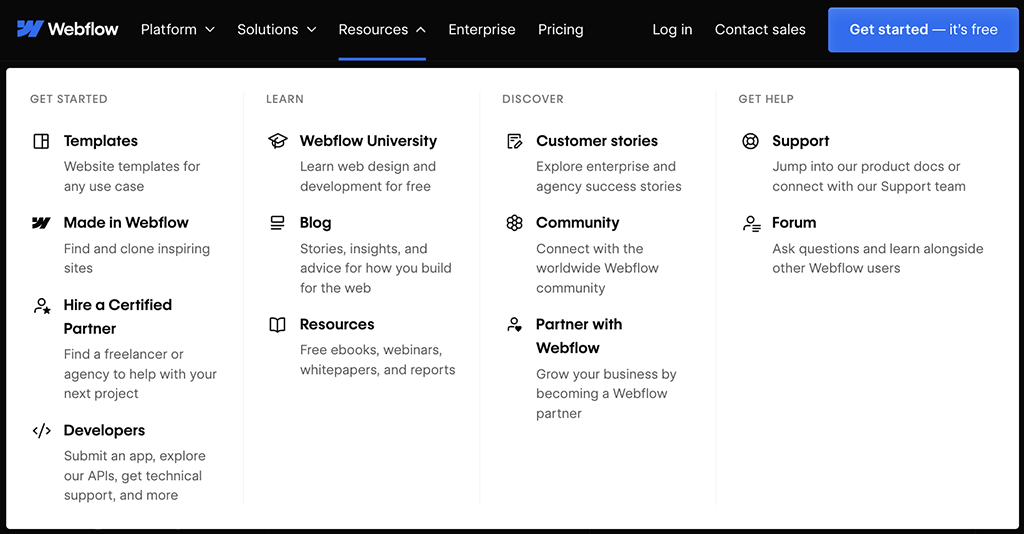The width and height of the screenshot is (1024, 534).
Task: Go to the Enterprise page
Action: click(x=482, y=29)
